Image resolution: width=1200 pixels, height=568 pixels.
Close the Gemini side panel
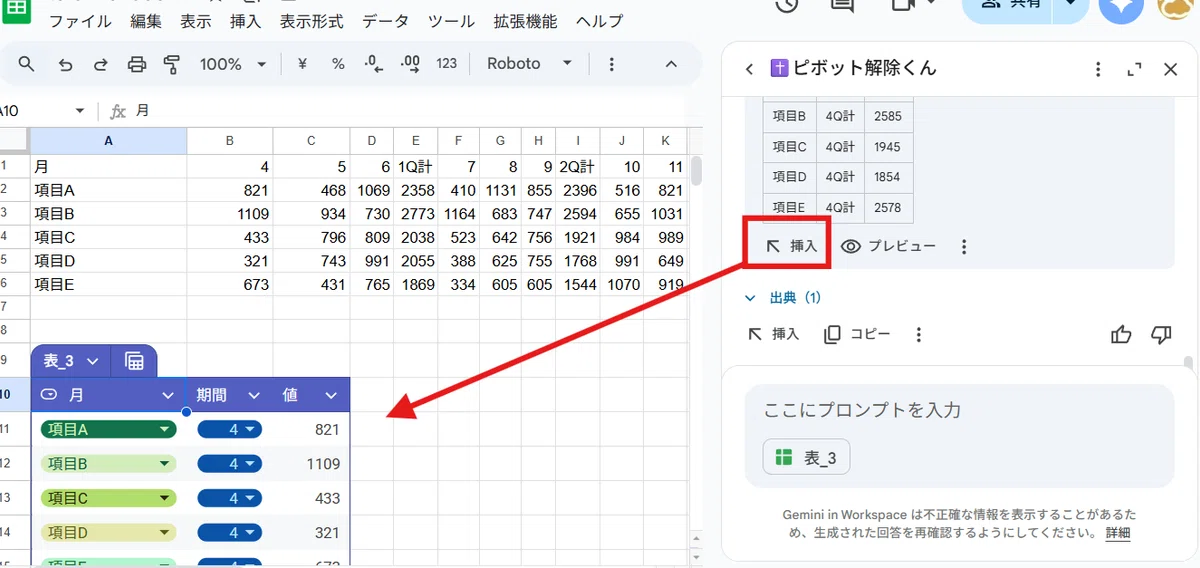coord(1171,69)
